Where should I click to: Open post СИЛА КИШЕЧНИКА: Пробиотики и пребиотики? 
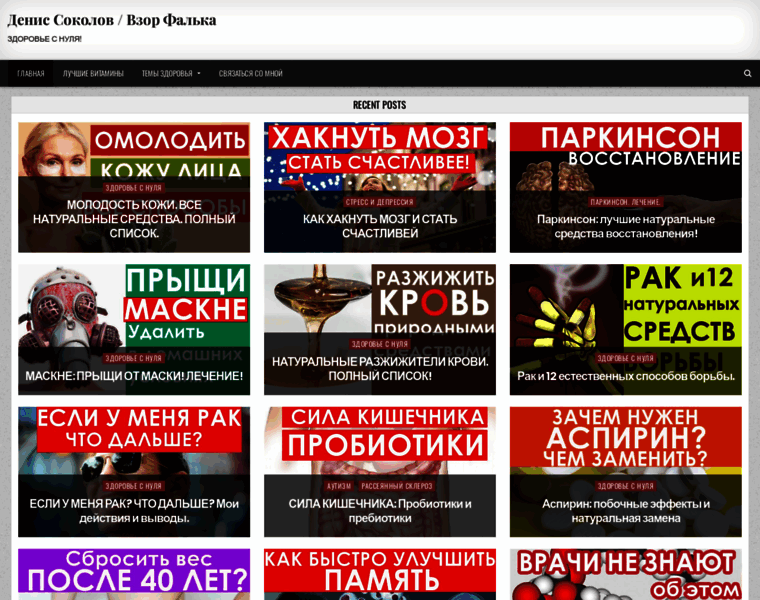pyautogui.click(x=380, y=511)
